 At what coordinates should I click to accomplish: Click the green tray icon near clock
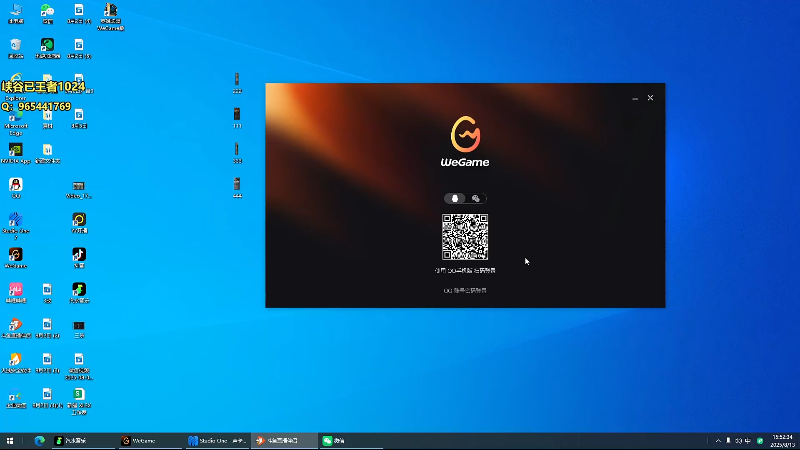760,441
